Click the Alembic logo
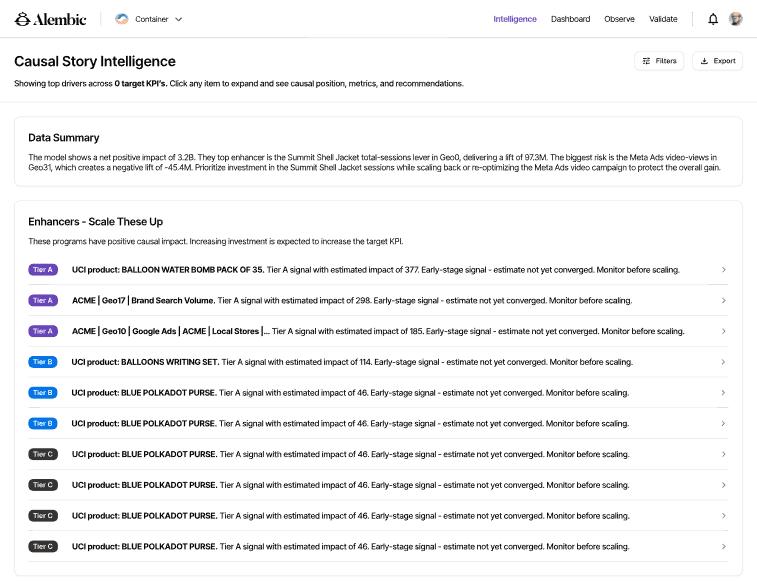This screenshot has height=583, width=757. point(51,19)
